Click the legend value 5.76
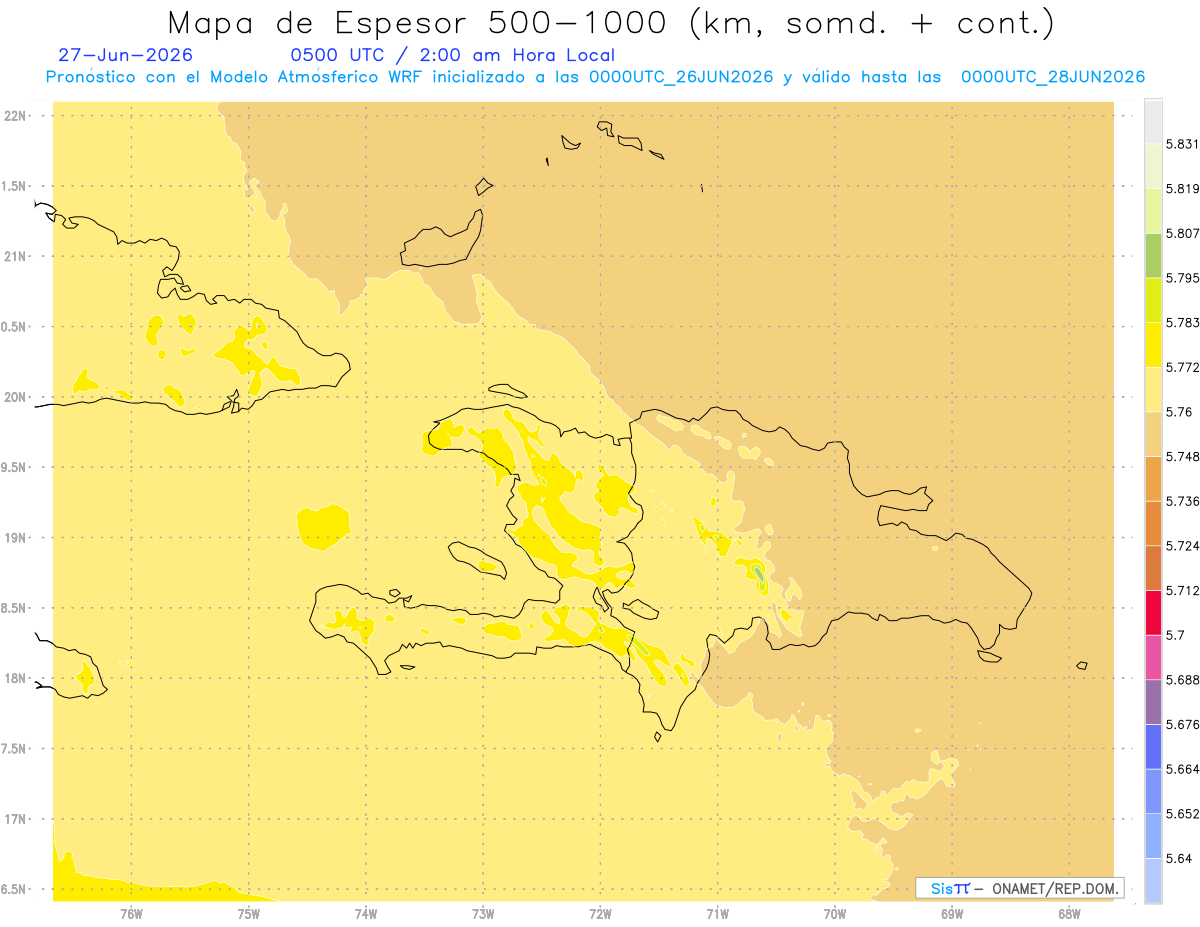This screenshot has height=927, width=1200. point(1179,412)
